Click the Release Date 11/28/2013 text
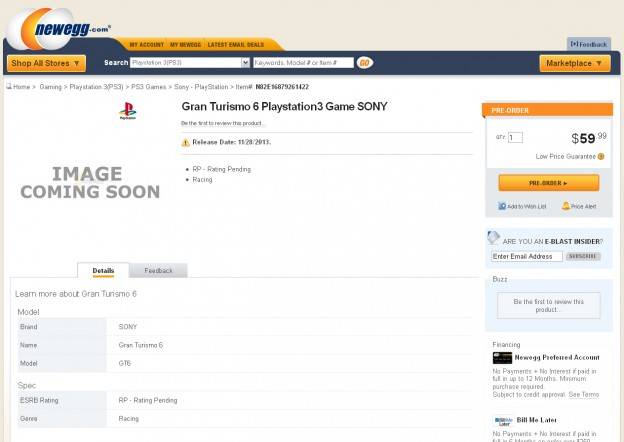Image resolution: width=624 pixels, height=442 pixels. [x=232, y=142]
